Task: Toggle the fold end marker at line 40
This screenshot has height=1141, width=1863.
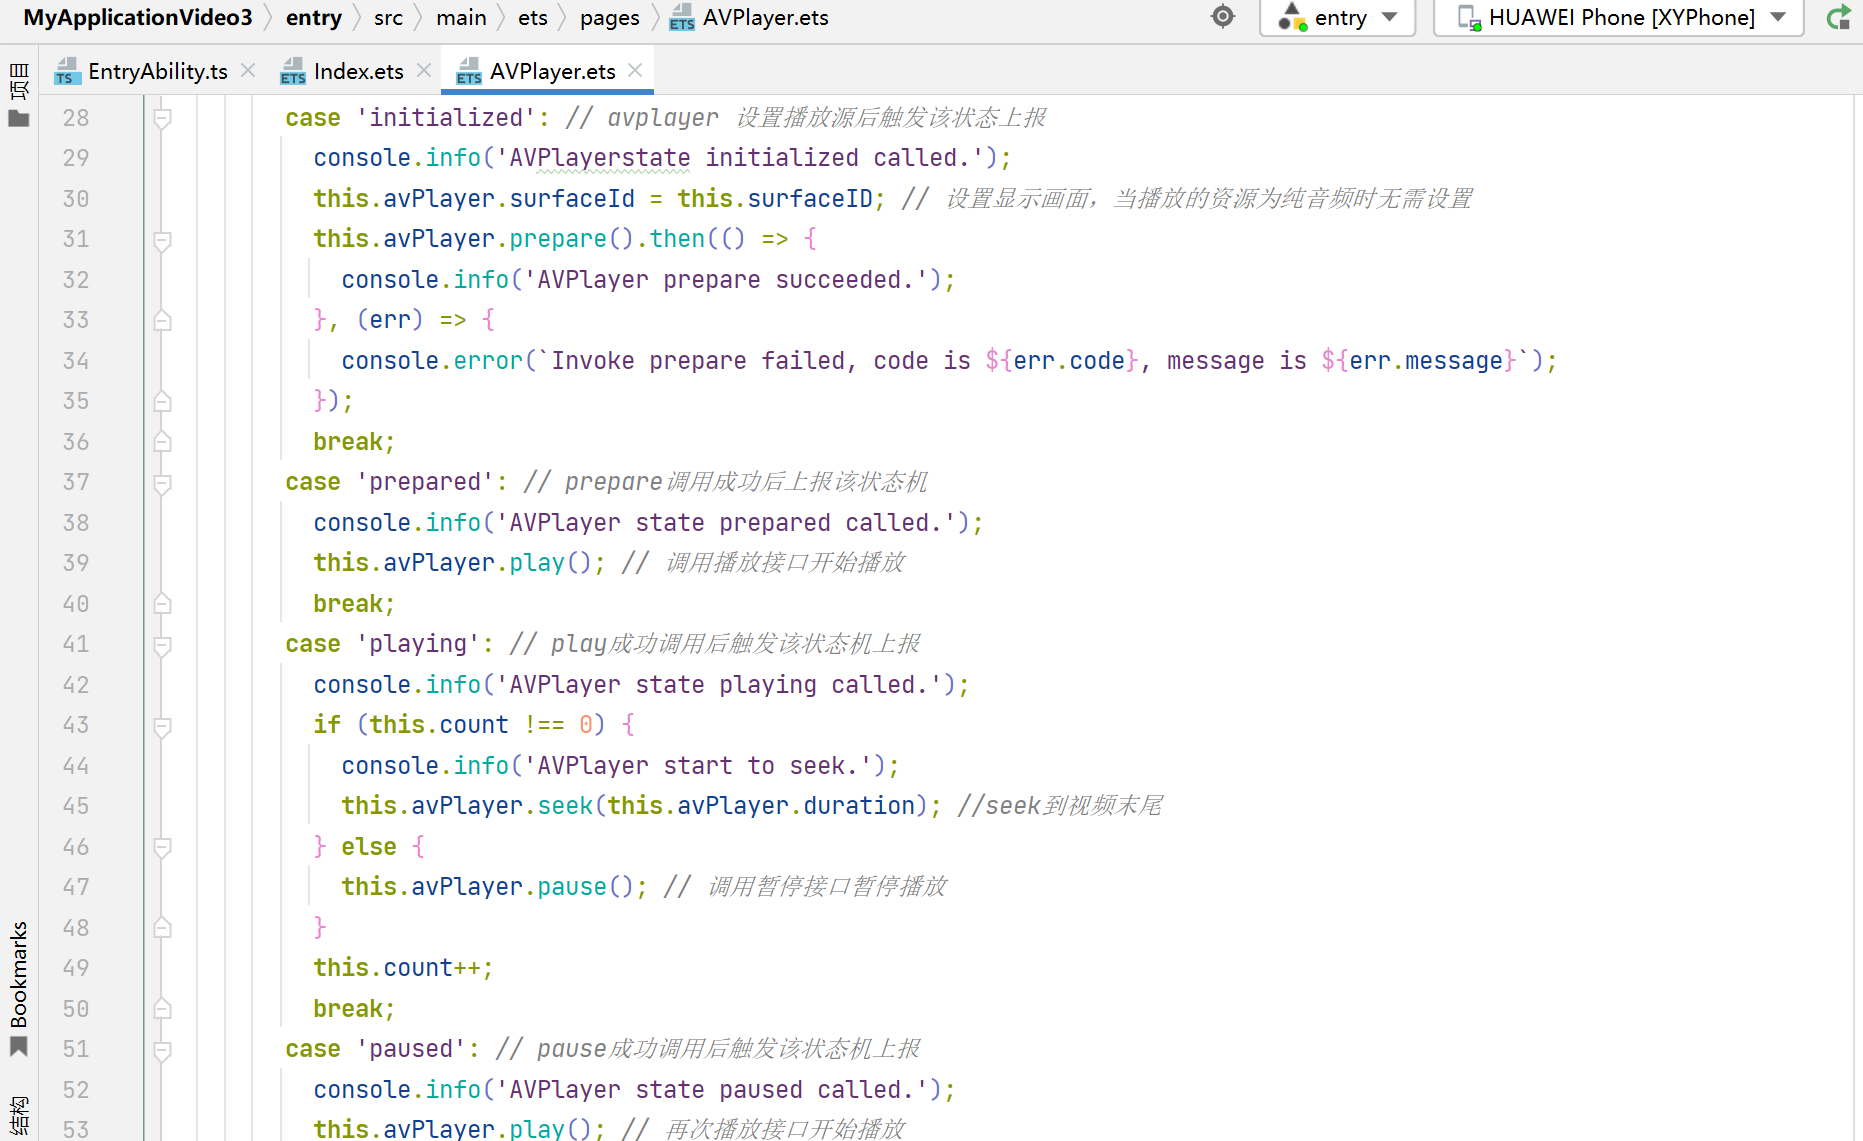Action: point(162,604)
